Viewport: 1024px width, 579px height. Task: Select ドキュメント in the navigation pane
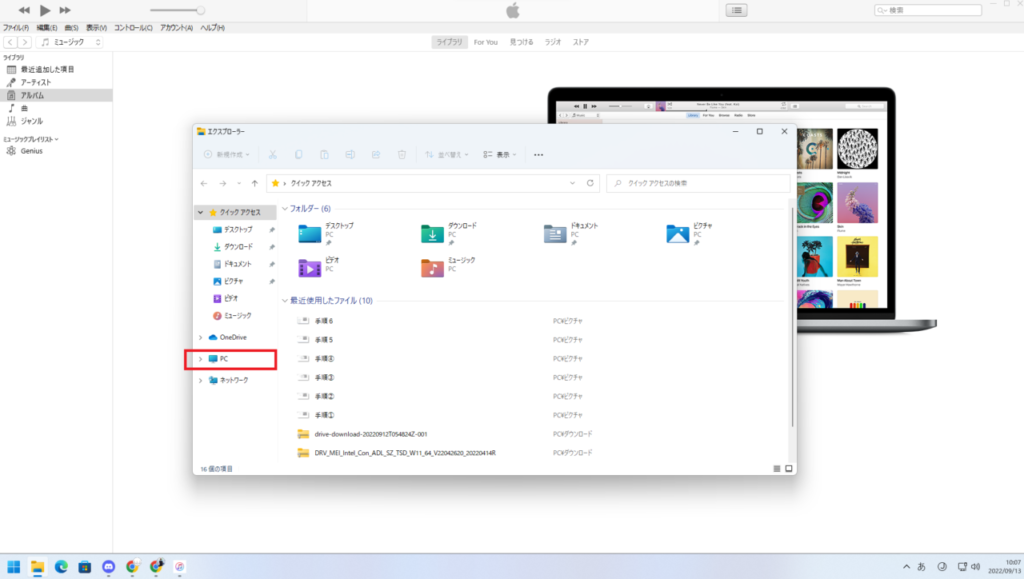pos(236,264)
